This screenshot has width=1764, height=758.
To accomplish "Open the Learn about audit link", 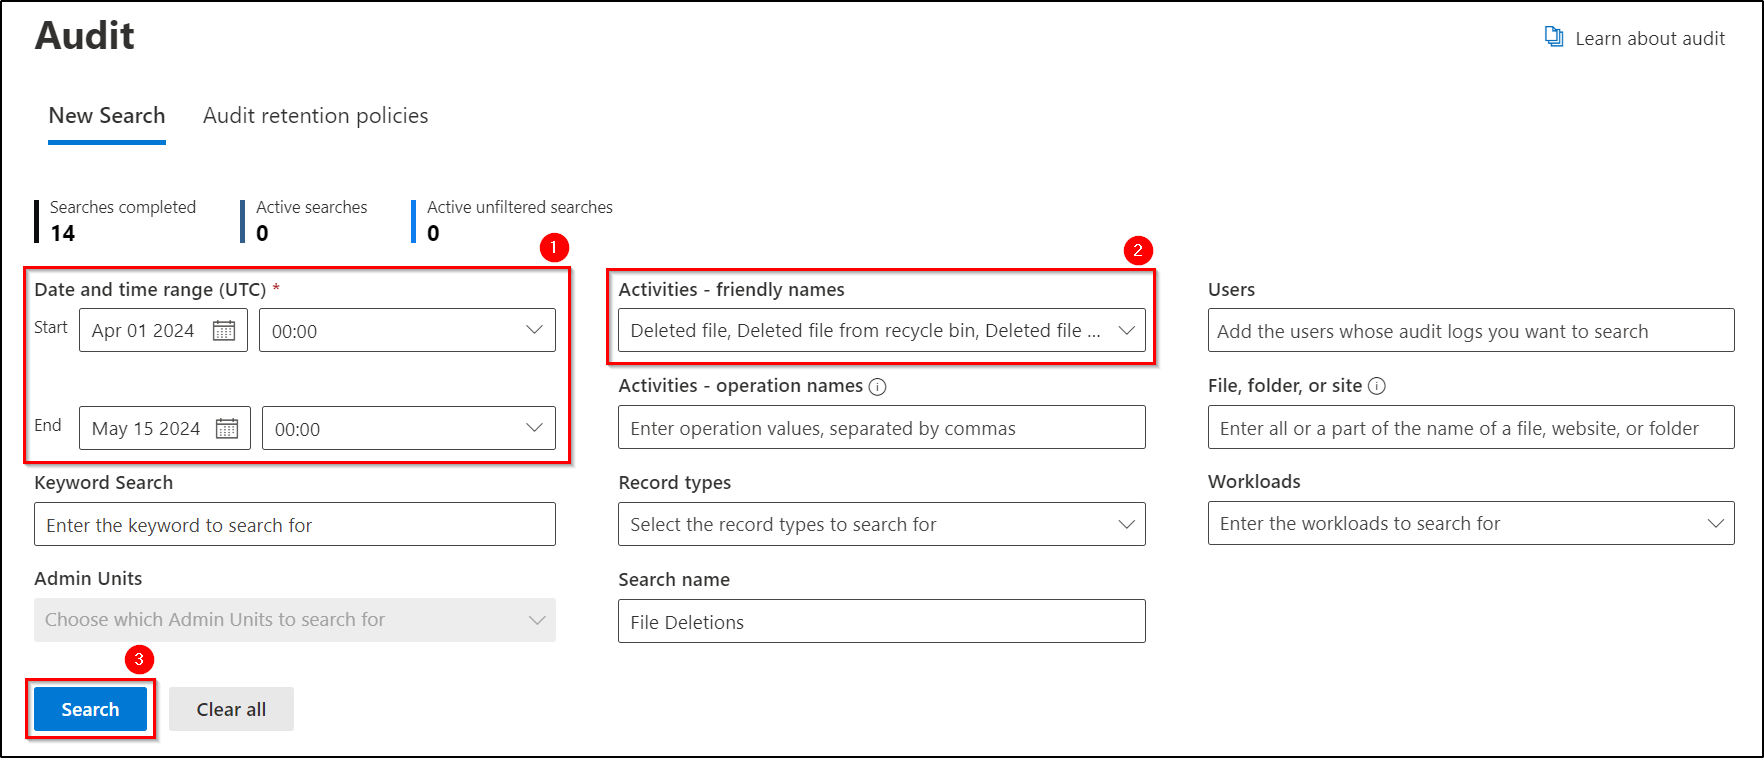I will tap(1649, 39).
